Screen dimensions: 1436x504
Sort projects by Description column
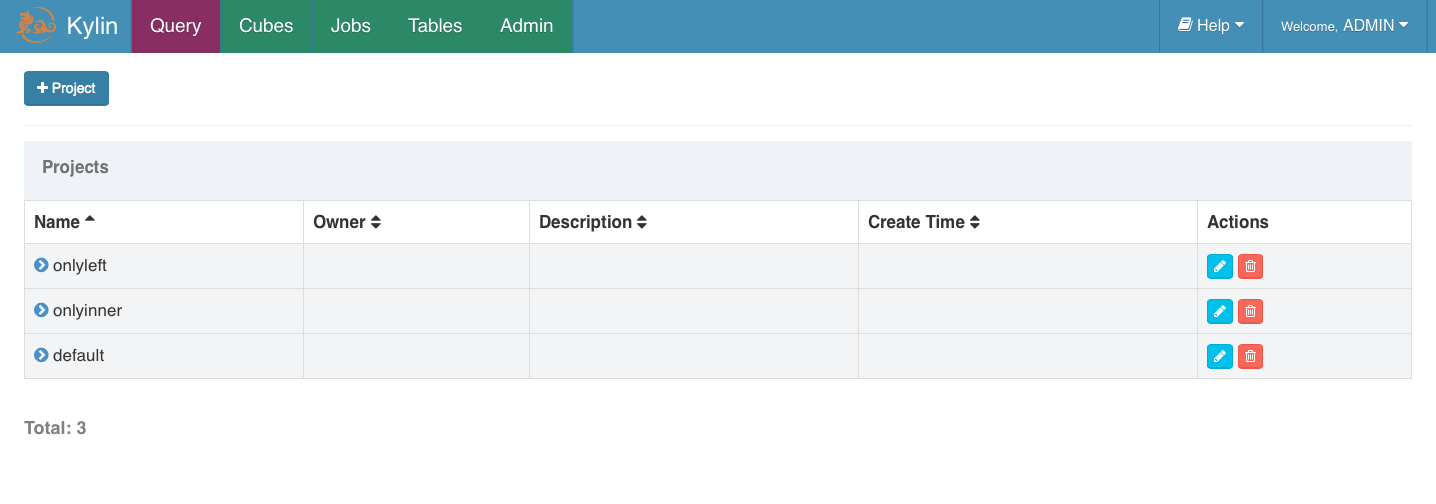[x=593, y=222]
